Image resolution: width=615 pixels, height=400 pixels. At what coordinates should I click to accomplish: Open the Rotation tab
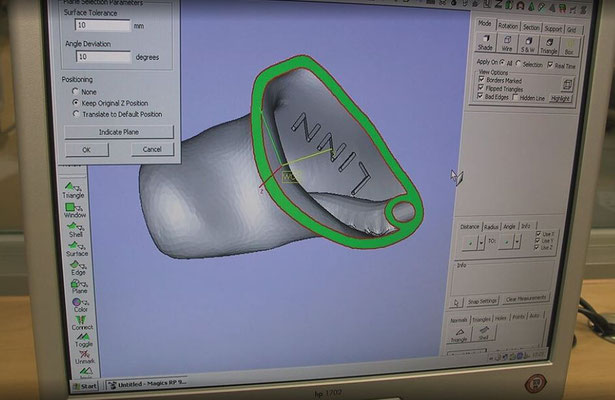click(508, 26)
